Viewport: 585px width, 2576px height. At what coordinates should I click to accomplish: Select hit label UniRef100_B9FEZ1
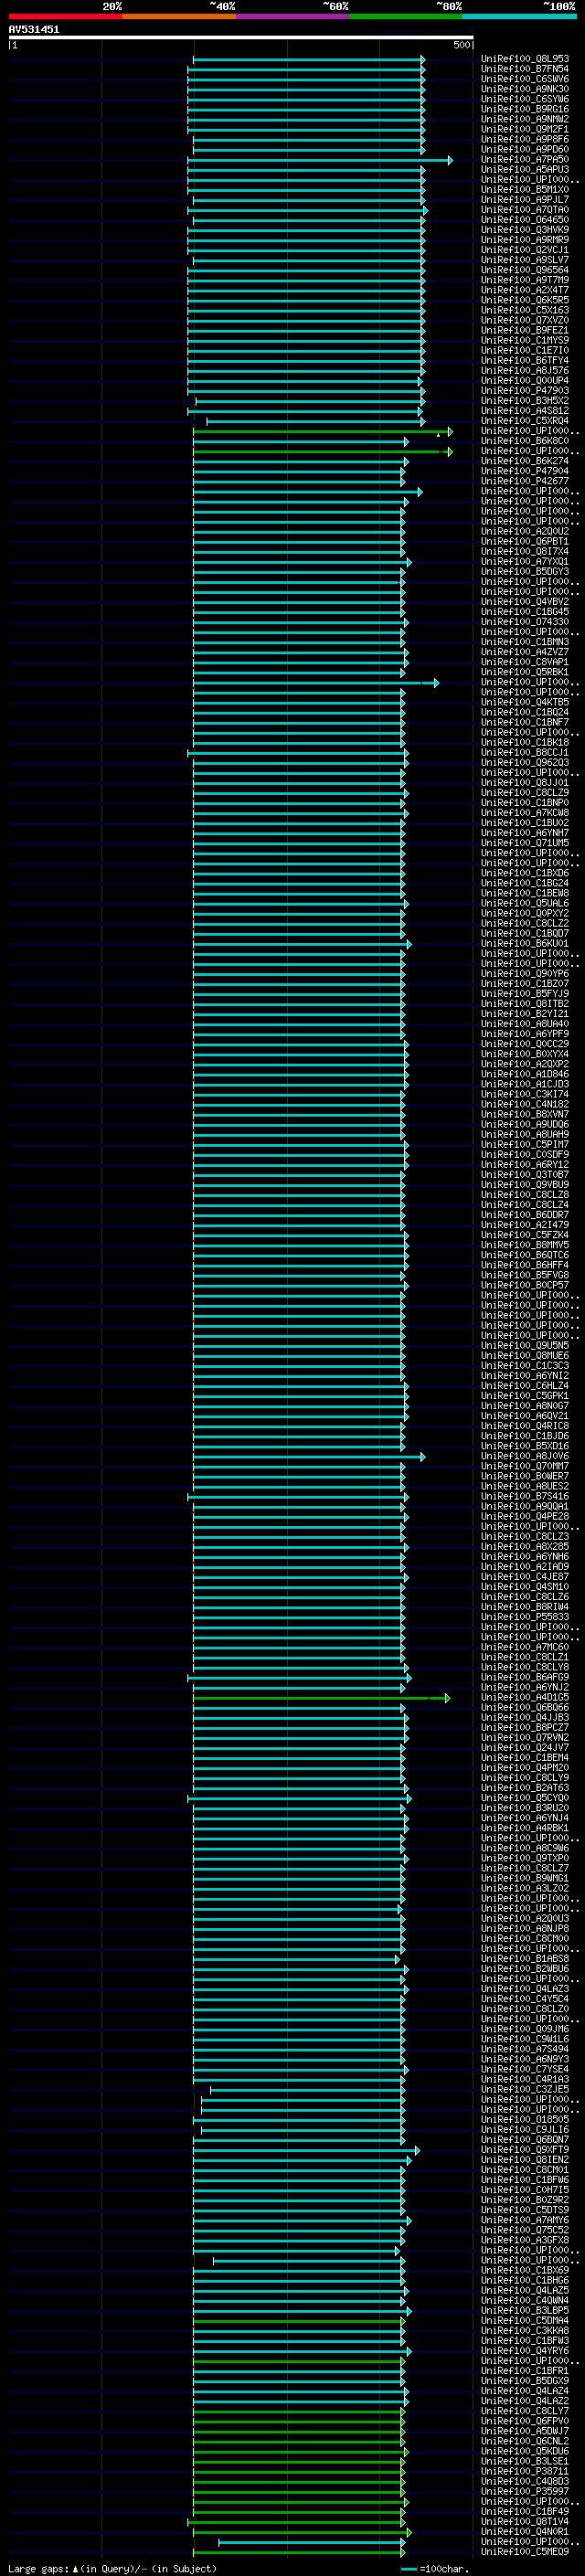(525, 330)
